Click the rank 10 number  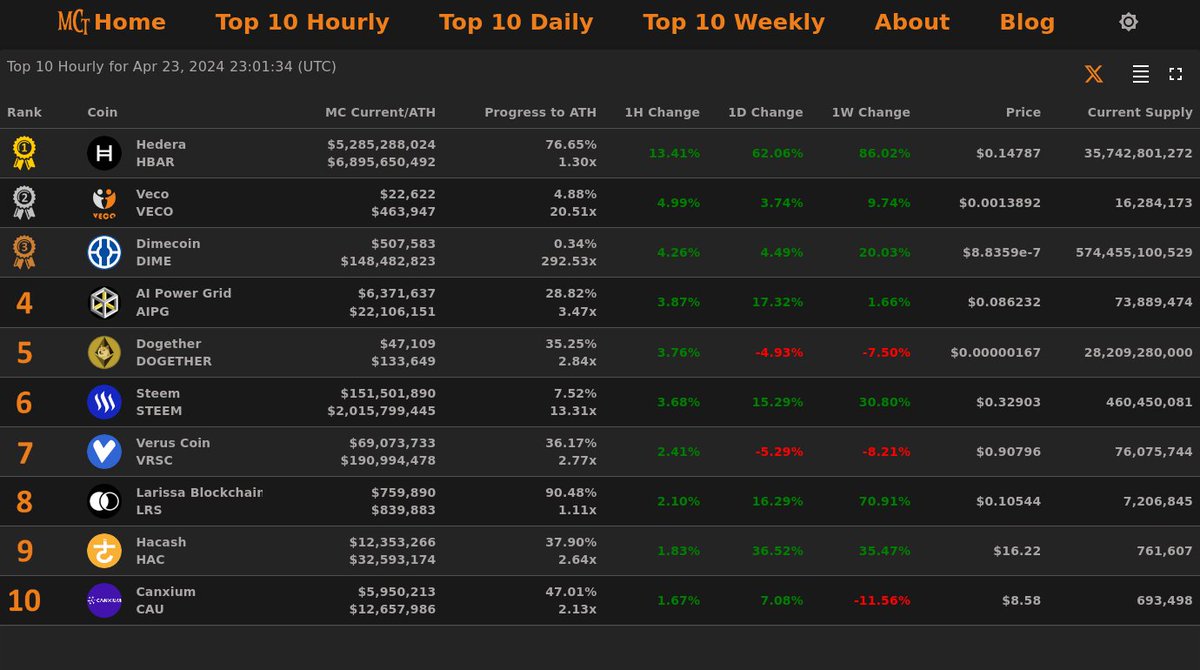coord(24,601)
